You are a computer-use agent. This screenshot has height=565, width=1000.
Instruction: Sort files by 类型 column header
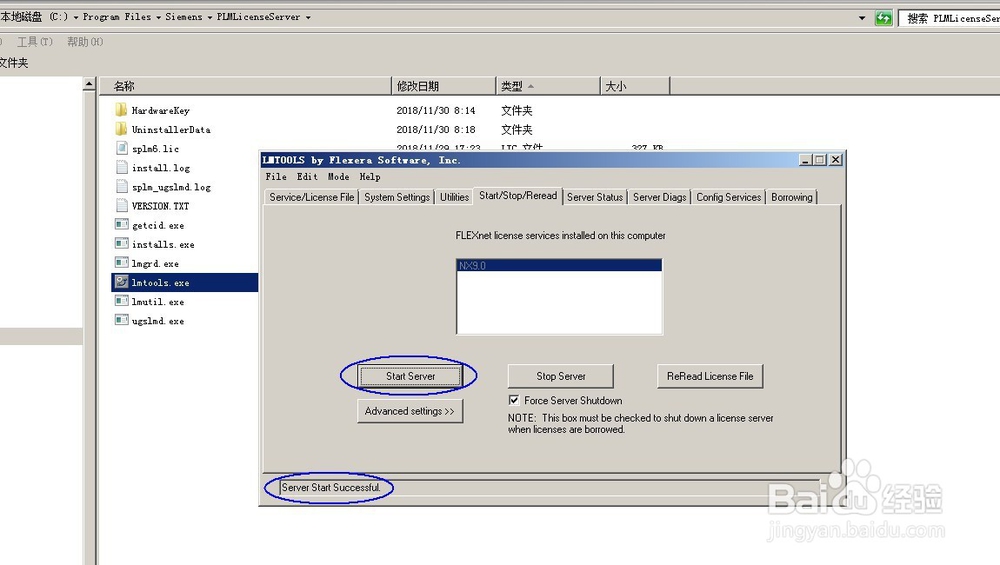[x=548, y=85]
